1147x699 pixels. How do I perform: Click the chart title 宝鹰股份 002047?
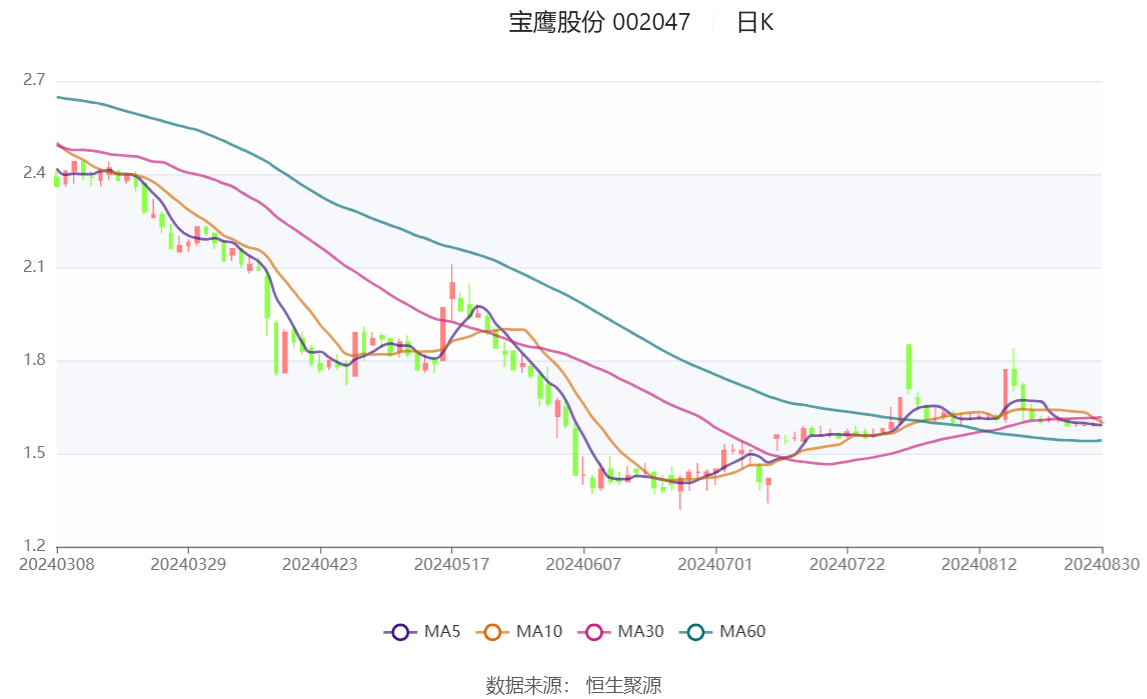click(x=599, y=23)
